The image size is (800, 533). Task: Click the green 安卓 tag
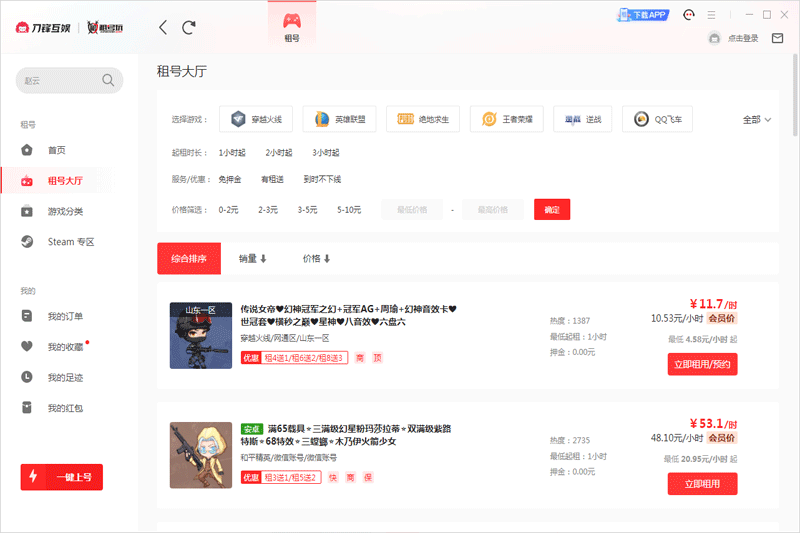[252, 429]
